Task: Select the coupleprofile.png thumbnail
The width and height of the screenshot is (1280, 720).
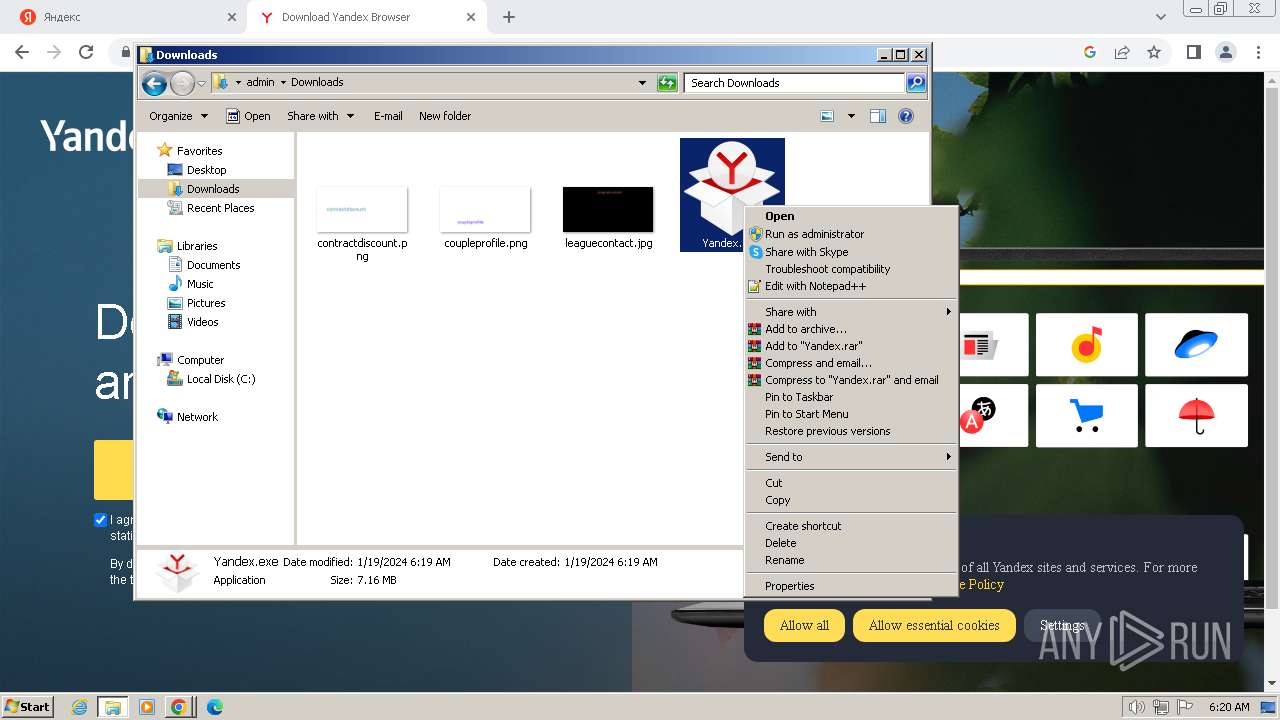Action: pos(485,209)
